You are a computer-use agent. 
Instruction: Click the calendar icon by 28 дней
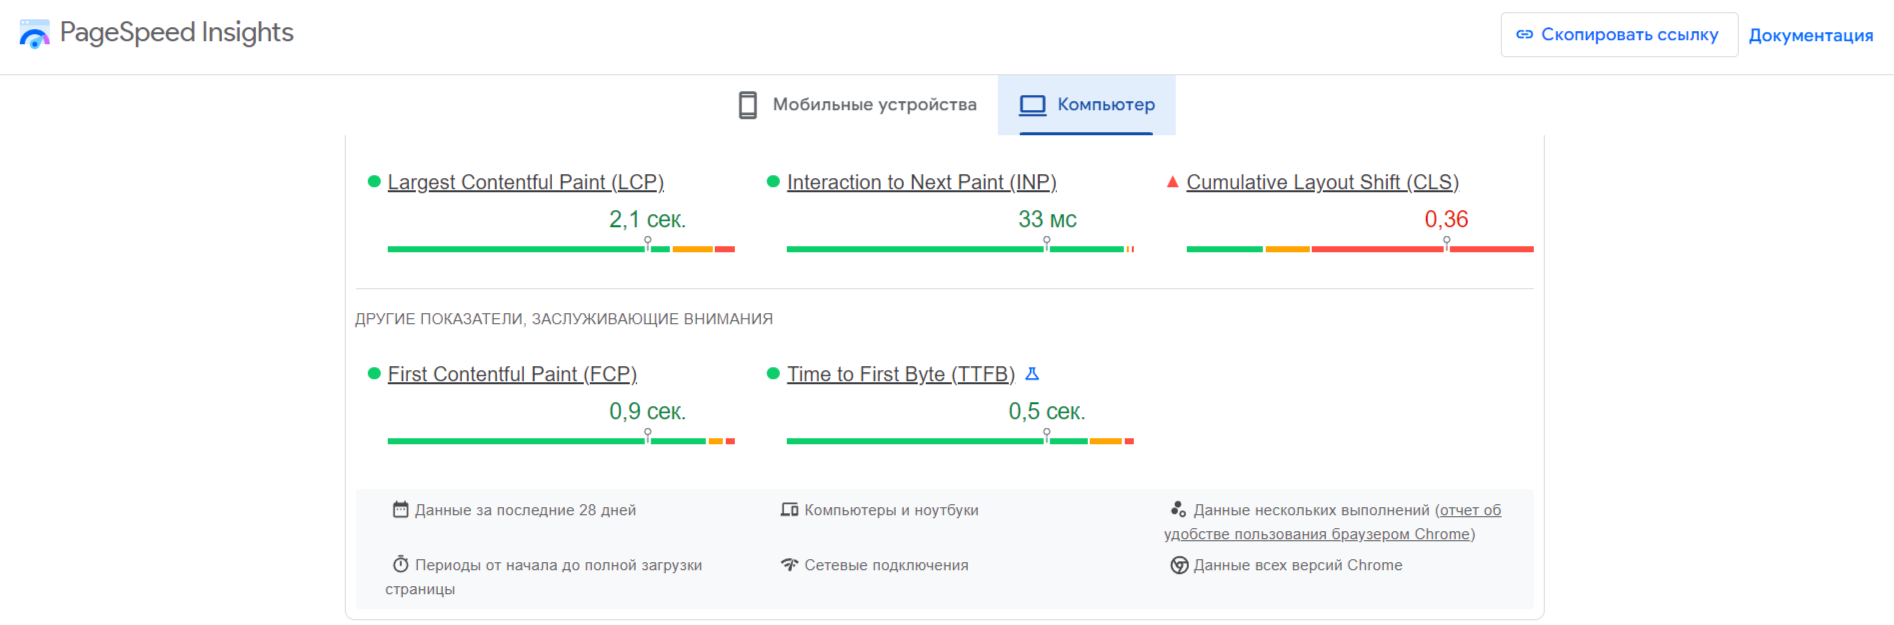click(x=401, y=510)
